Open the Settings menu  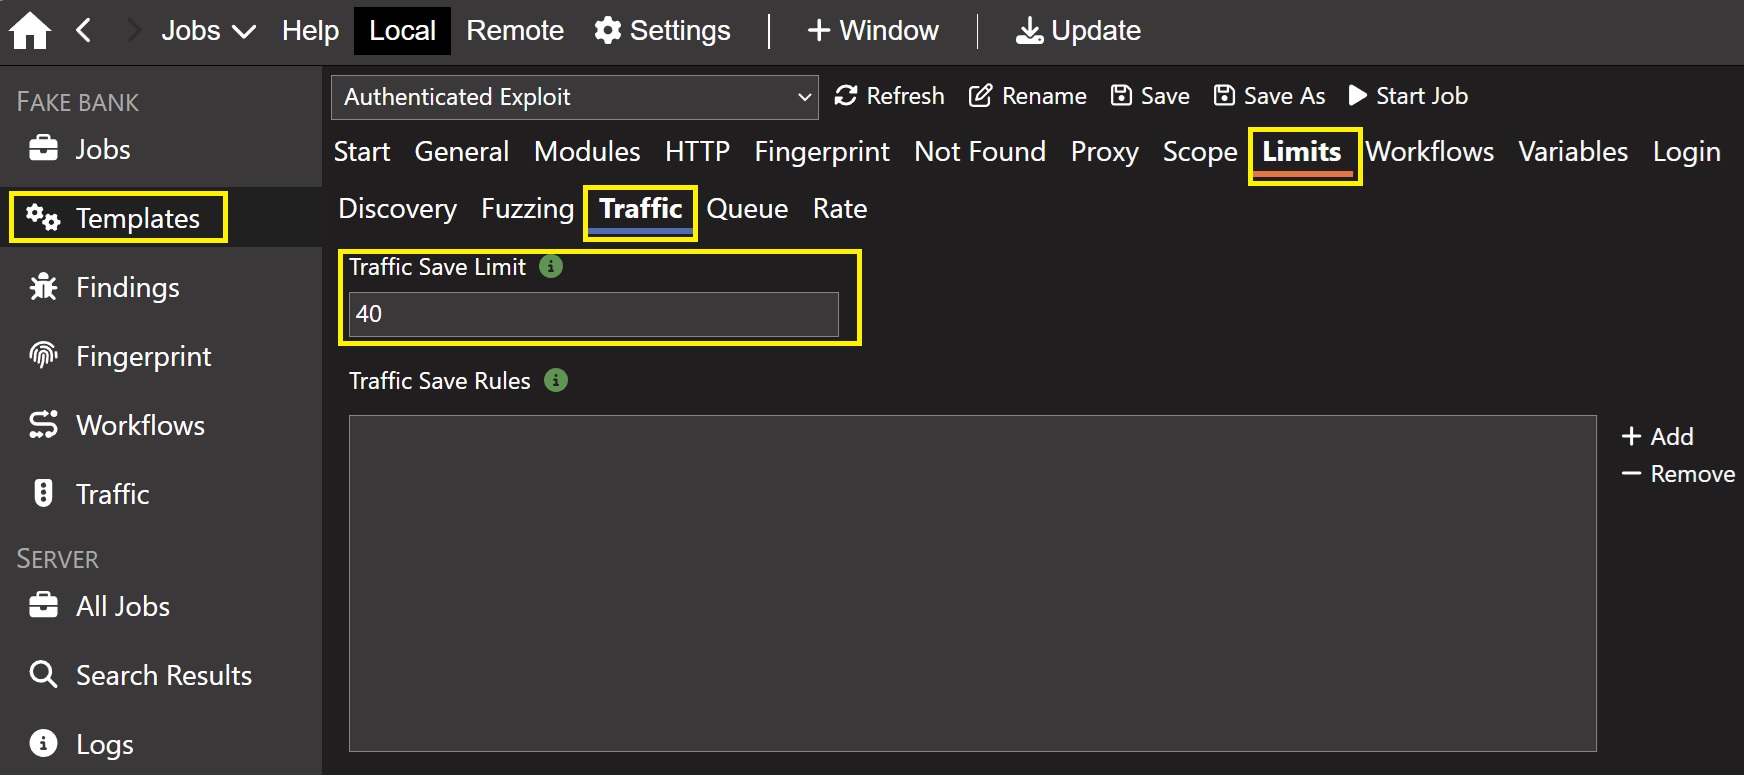click(662, 31)
